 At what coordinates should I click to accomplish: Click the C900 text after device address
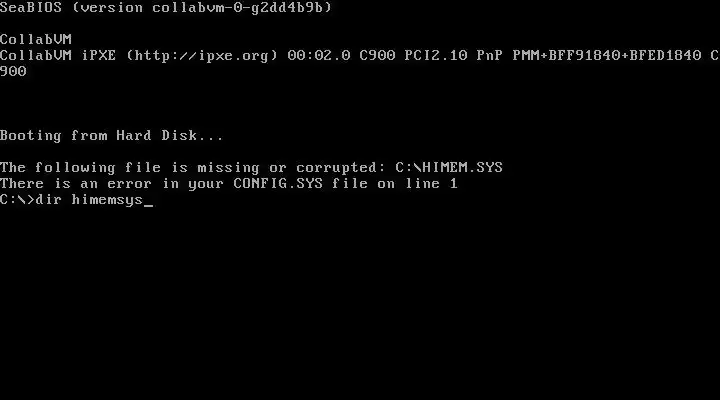click(x=377, y=56)
